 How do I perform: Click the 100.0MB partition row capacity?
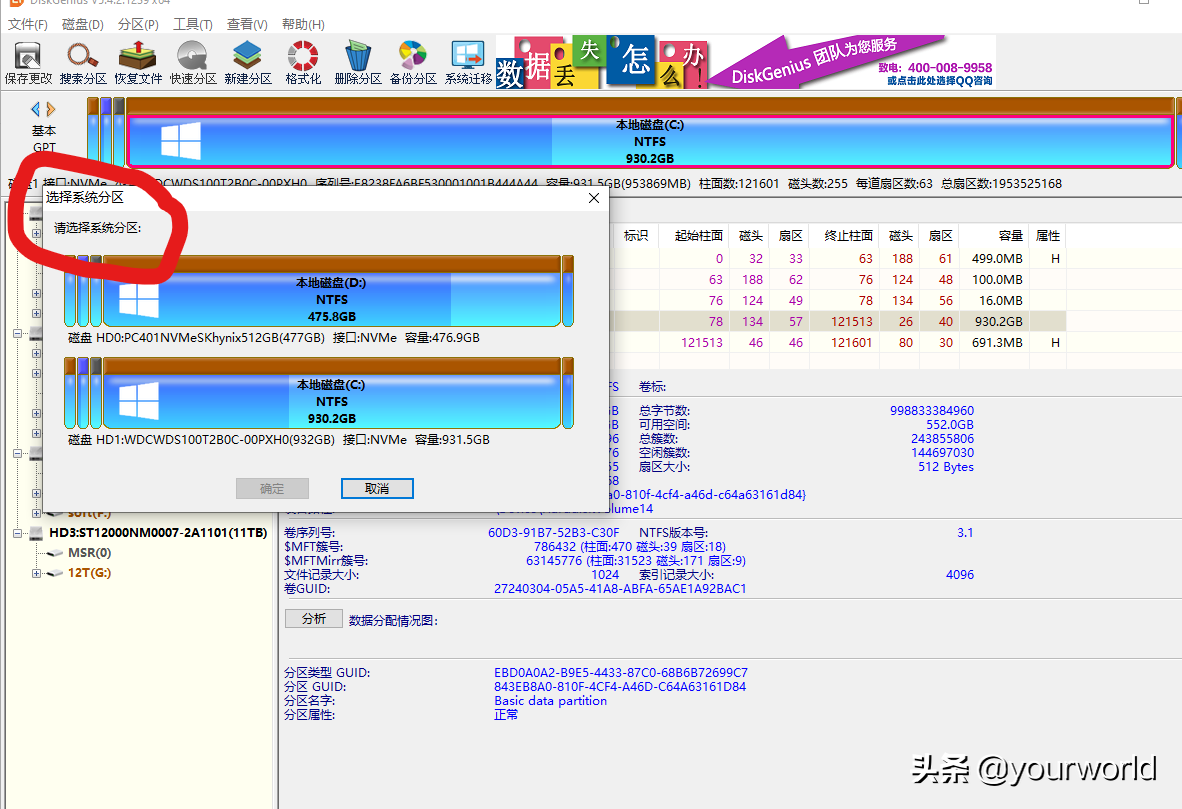[x=997, y=280]
